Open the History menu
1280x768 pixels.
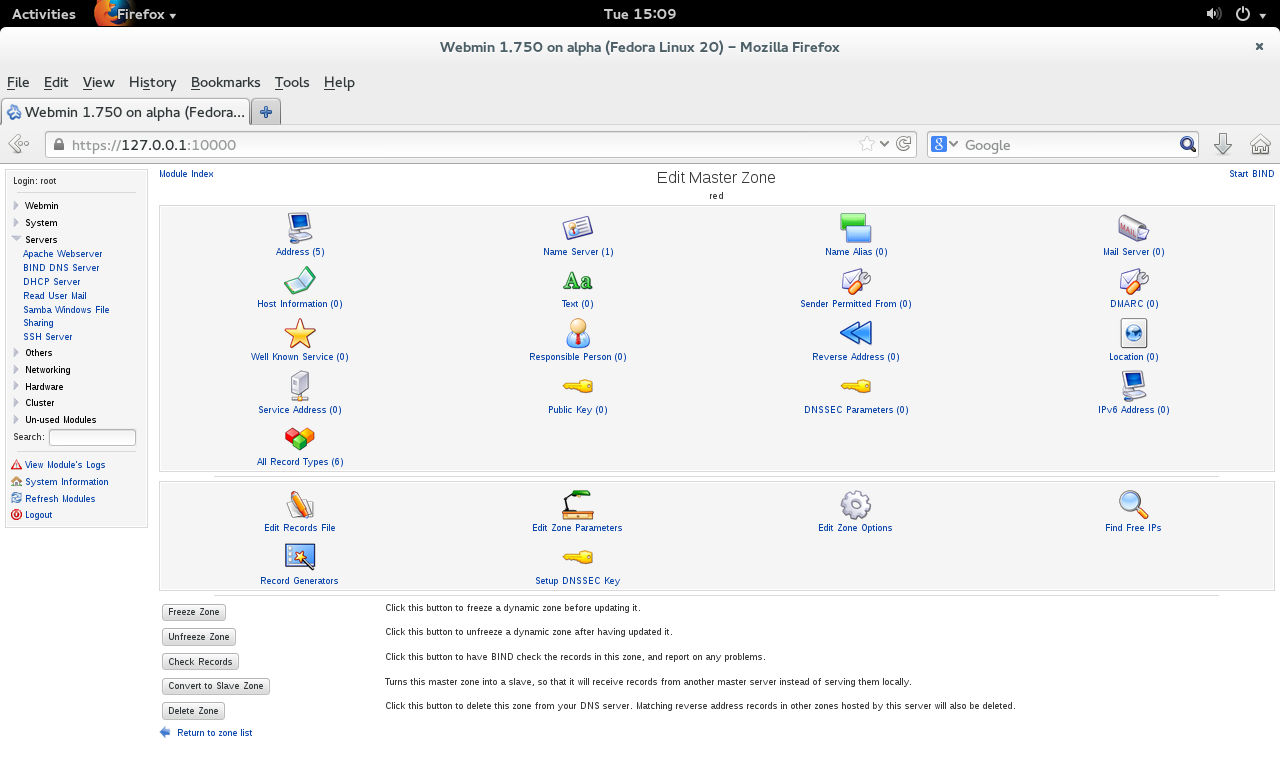point(152,83)
